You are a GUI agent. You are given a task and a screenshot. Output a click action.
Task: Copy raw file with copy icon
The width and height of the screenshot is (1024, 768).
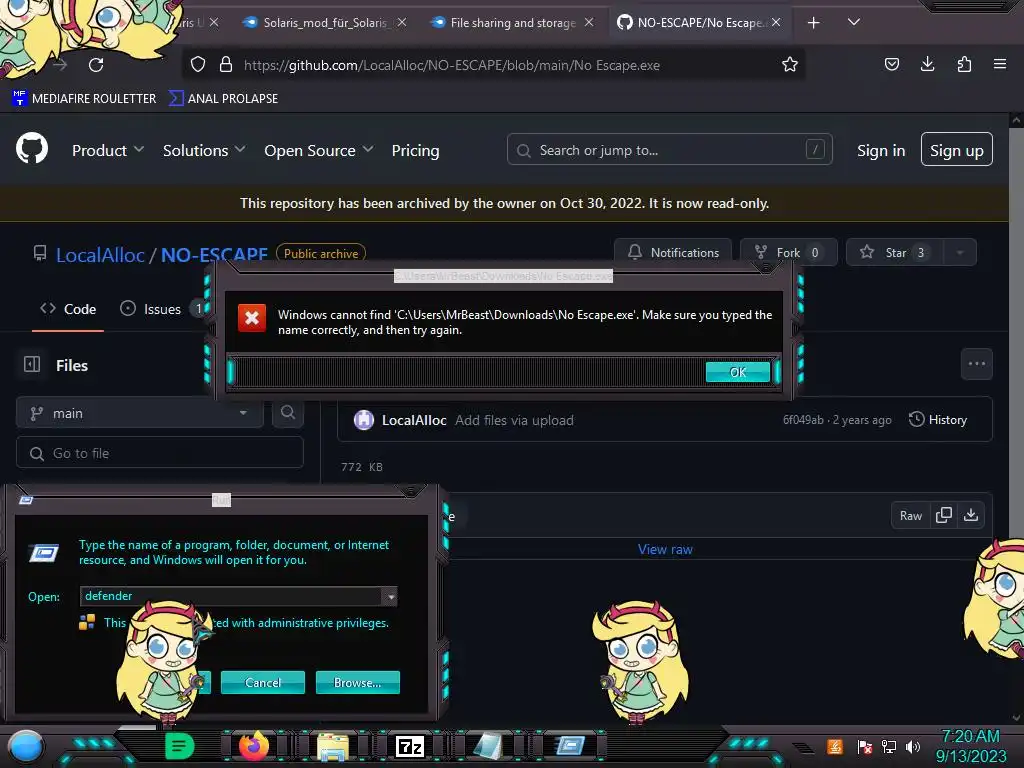click(944, 515)
